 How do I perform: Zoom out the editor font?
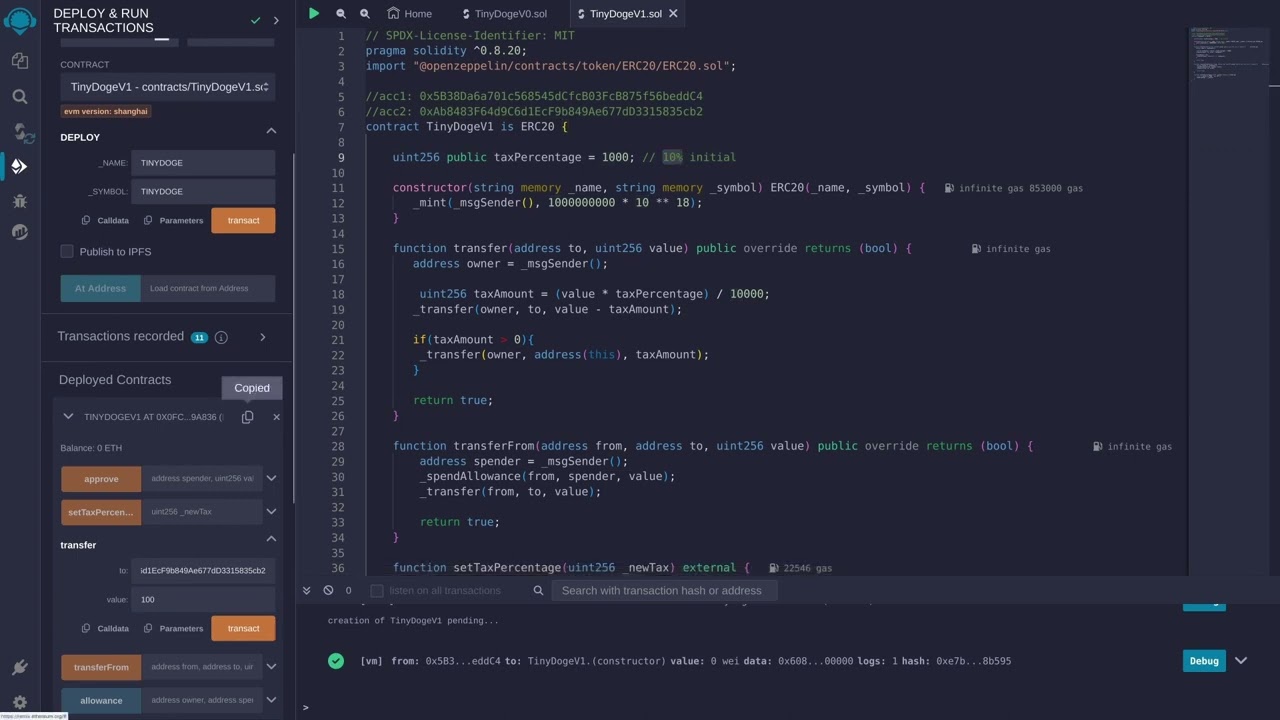[x=341, y=14]
